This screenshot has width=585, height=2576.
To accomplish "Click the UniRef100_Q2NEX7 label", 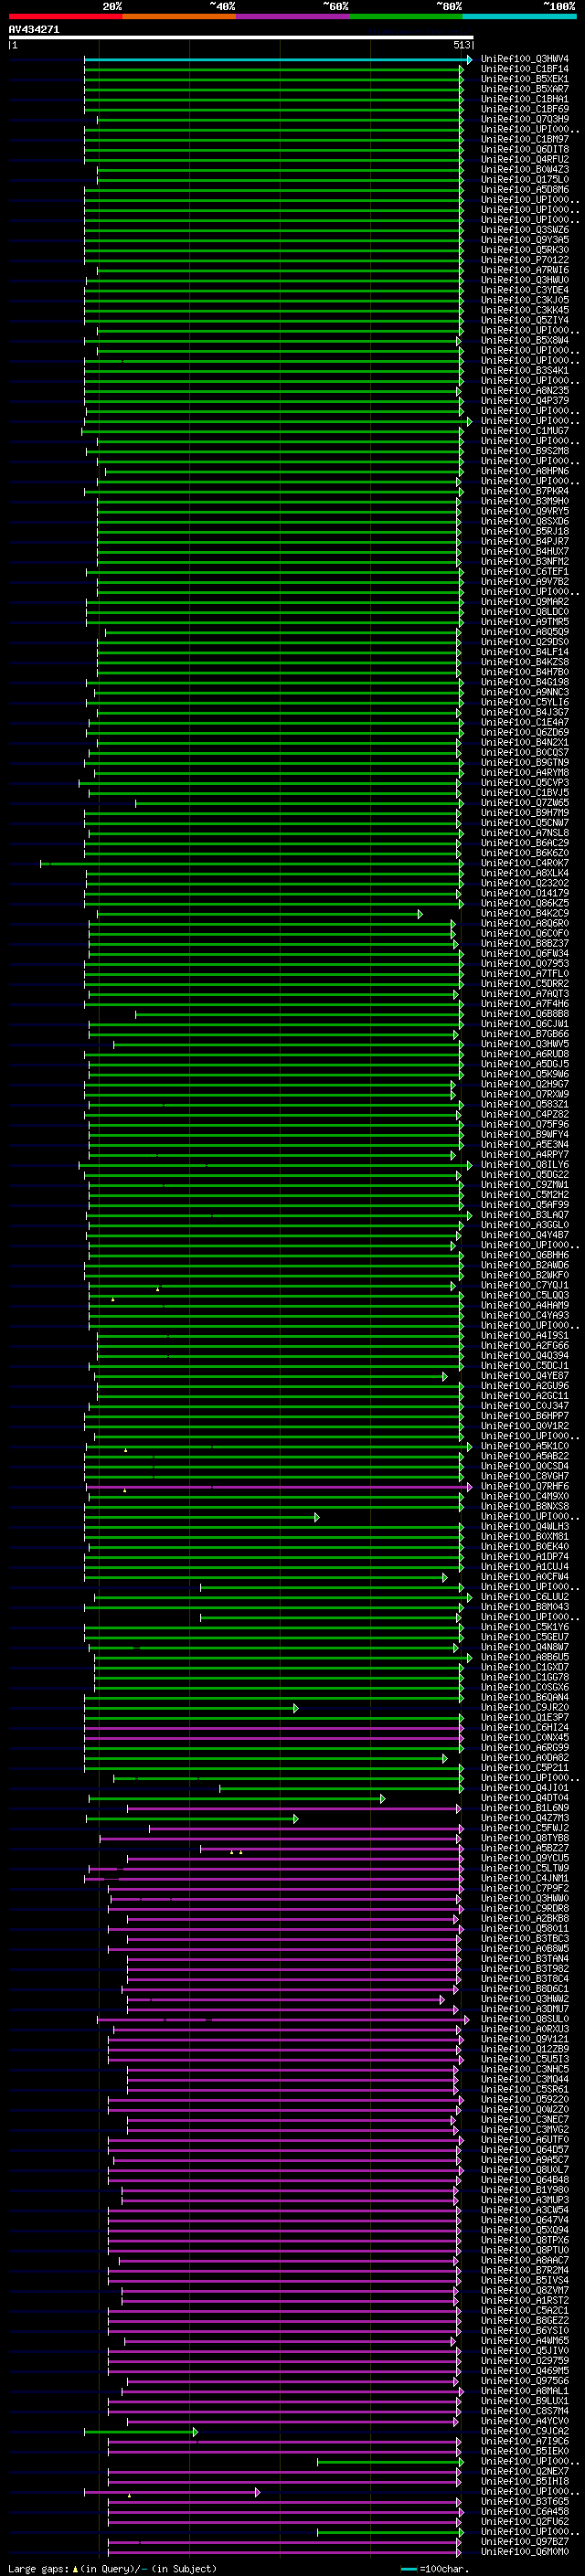I will 525,2471.
